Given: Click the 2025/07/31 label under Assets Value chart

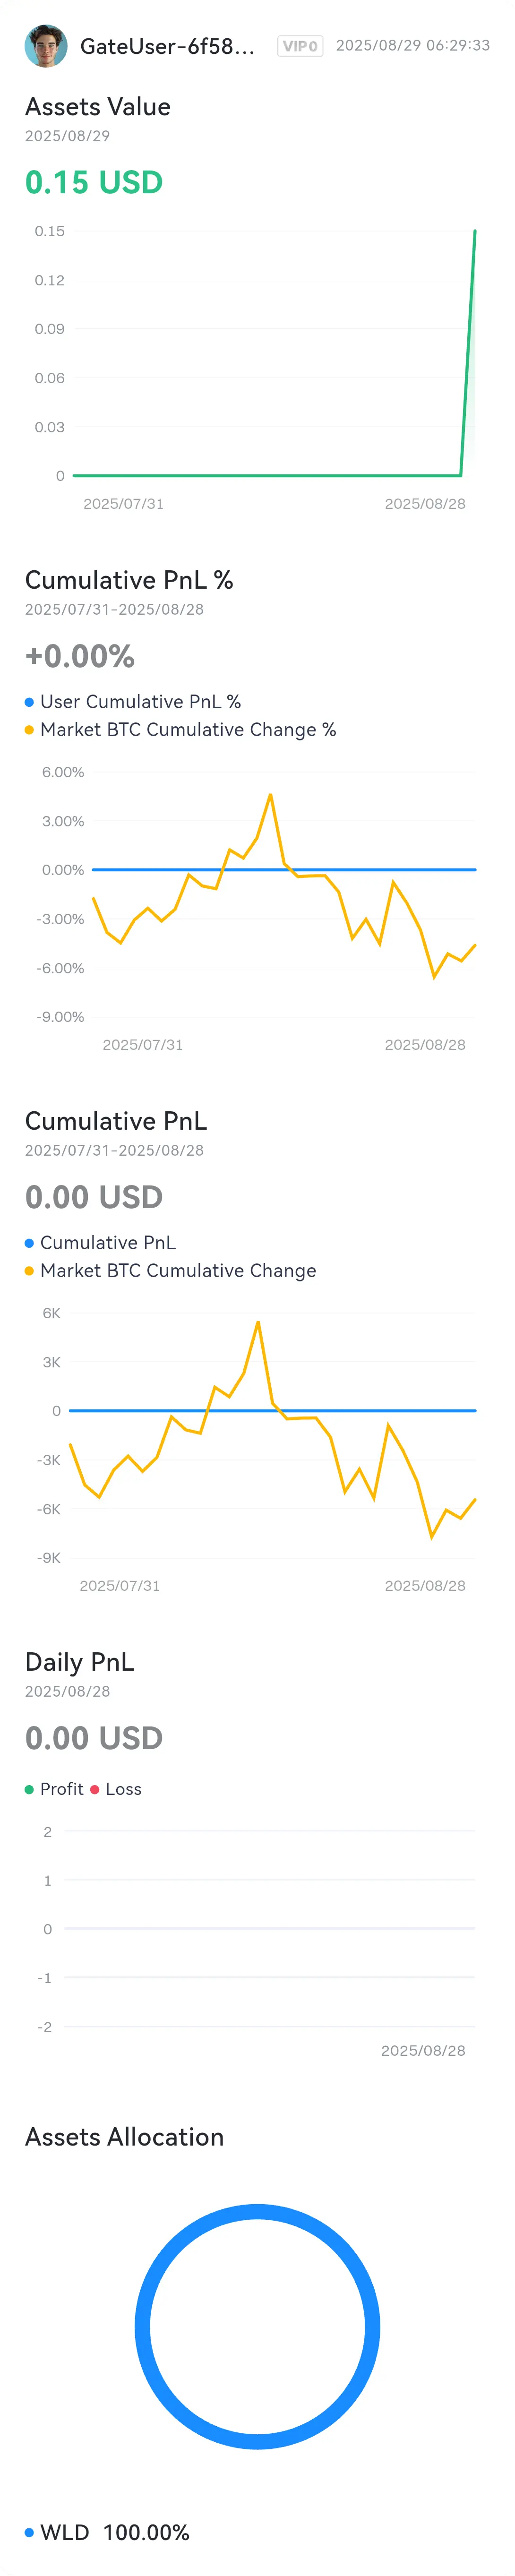Looking at the screenshot, I should tap(123, 504).
